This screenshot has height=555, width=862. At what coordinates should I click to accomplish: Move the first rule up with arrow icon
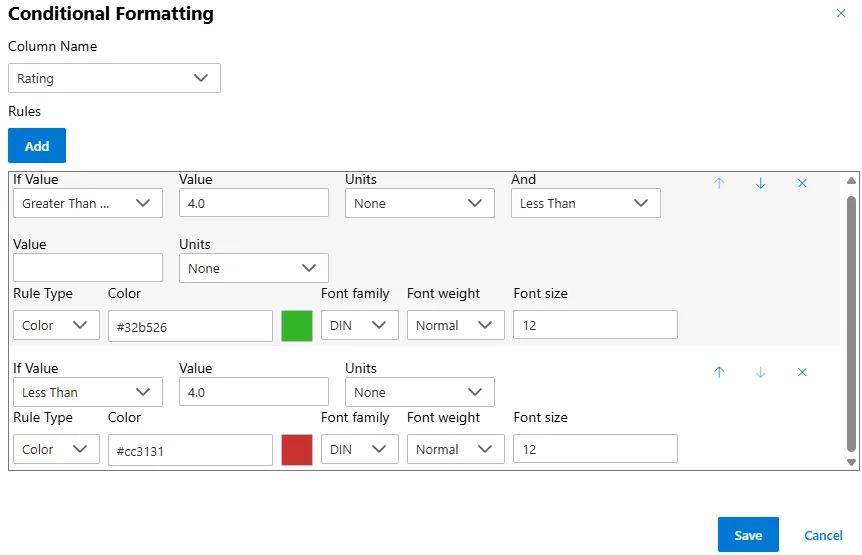coord(719,184)
